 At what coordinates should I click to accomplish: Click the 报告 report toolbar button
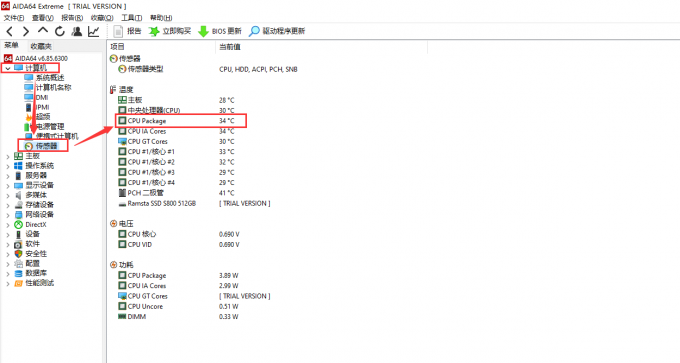[x=128, y=31]
